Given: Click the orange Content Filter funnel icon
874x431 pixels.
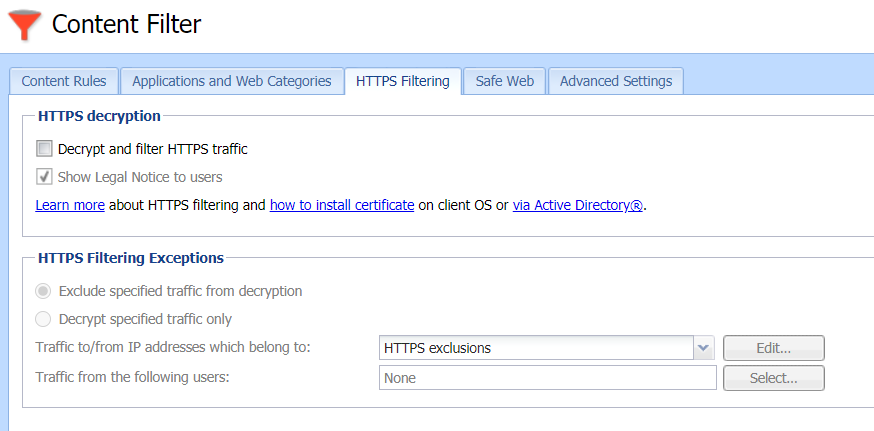Looking at the screenshot, I should 25,25.
